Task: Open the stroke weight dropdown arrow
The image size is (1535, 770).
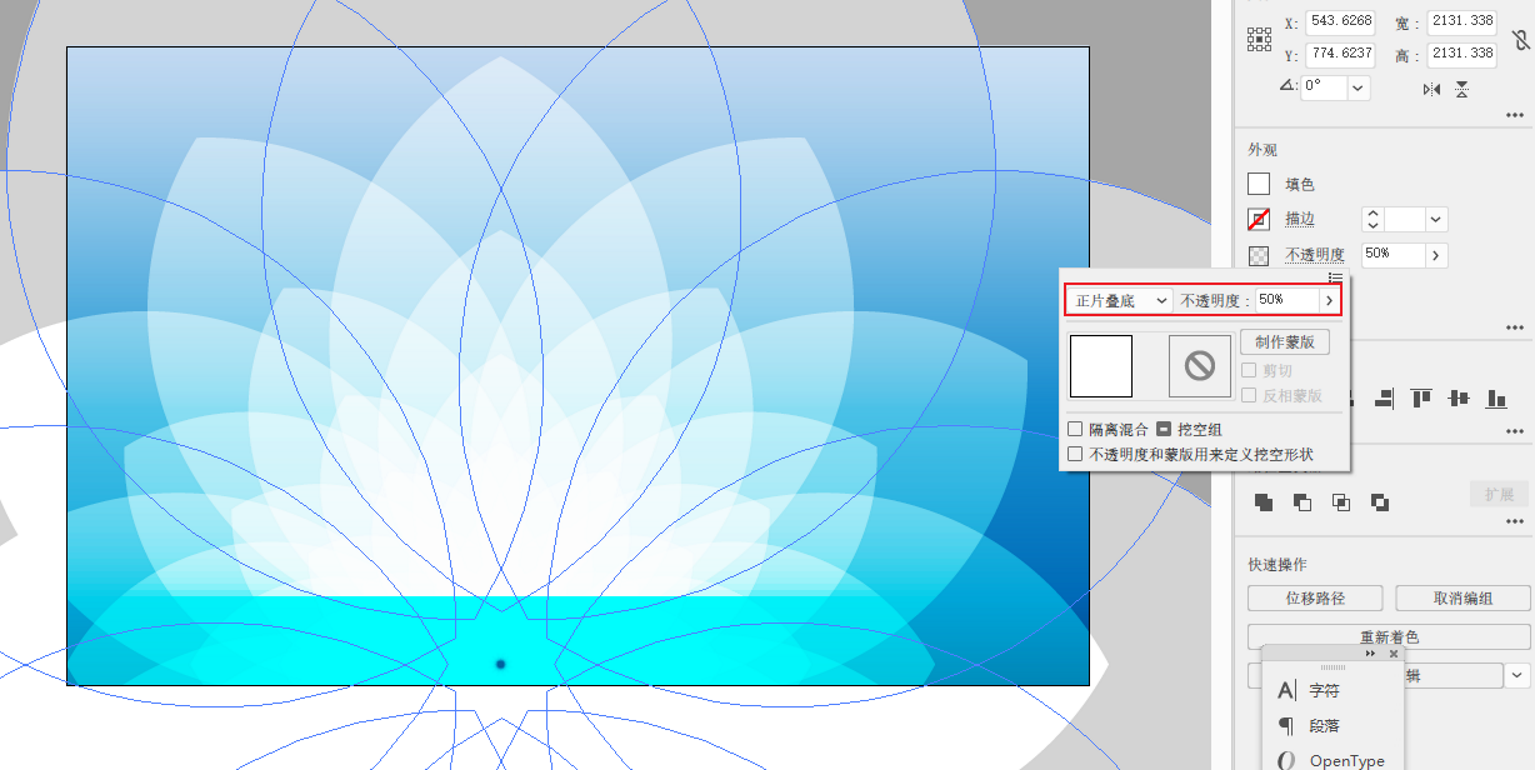Action: coord(1436,219)
